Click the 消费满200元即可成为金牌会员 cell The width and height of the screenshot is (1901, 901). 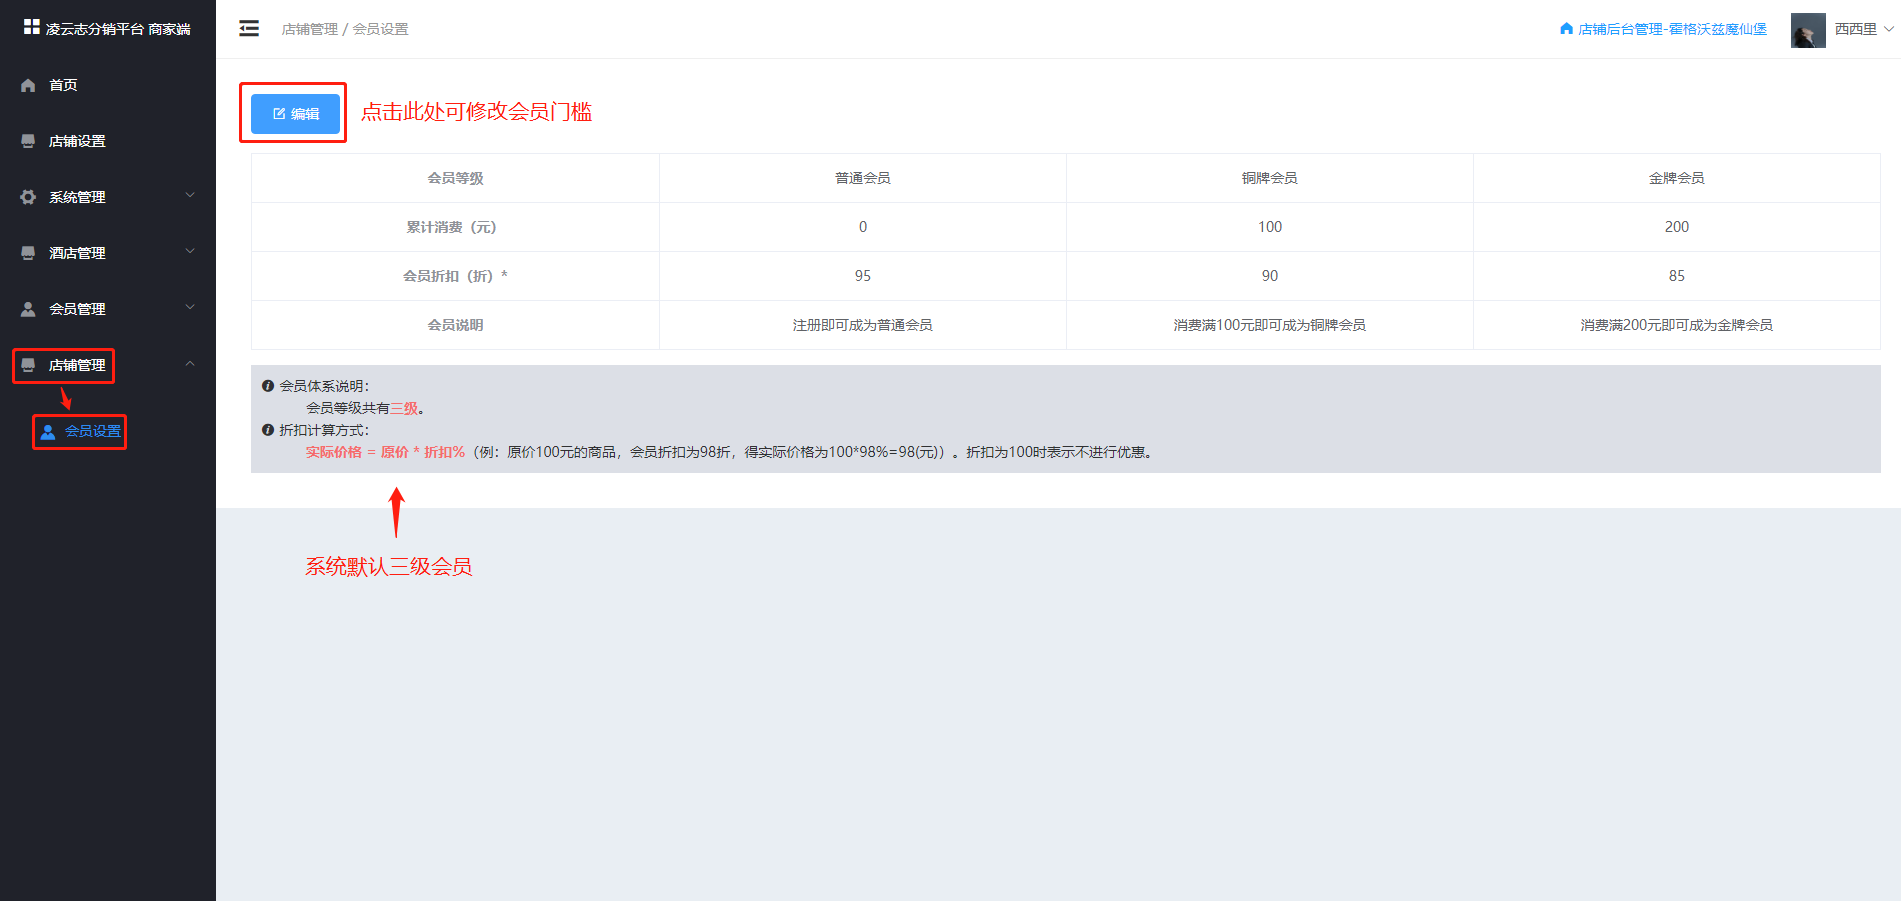[1676, 325]
